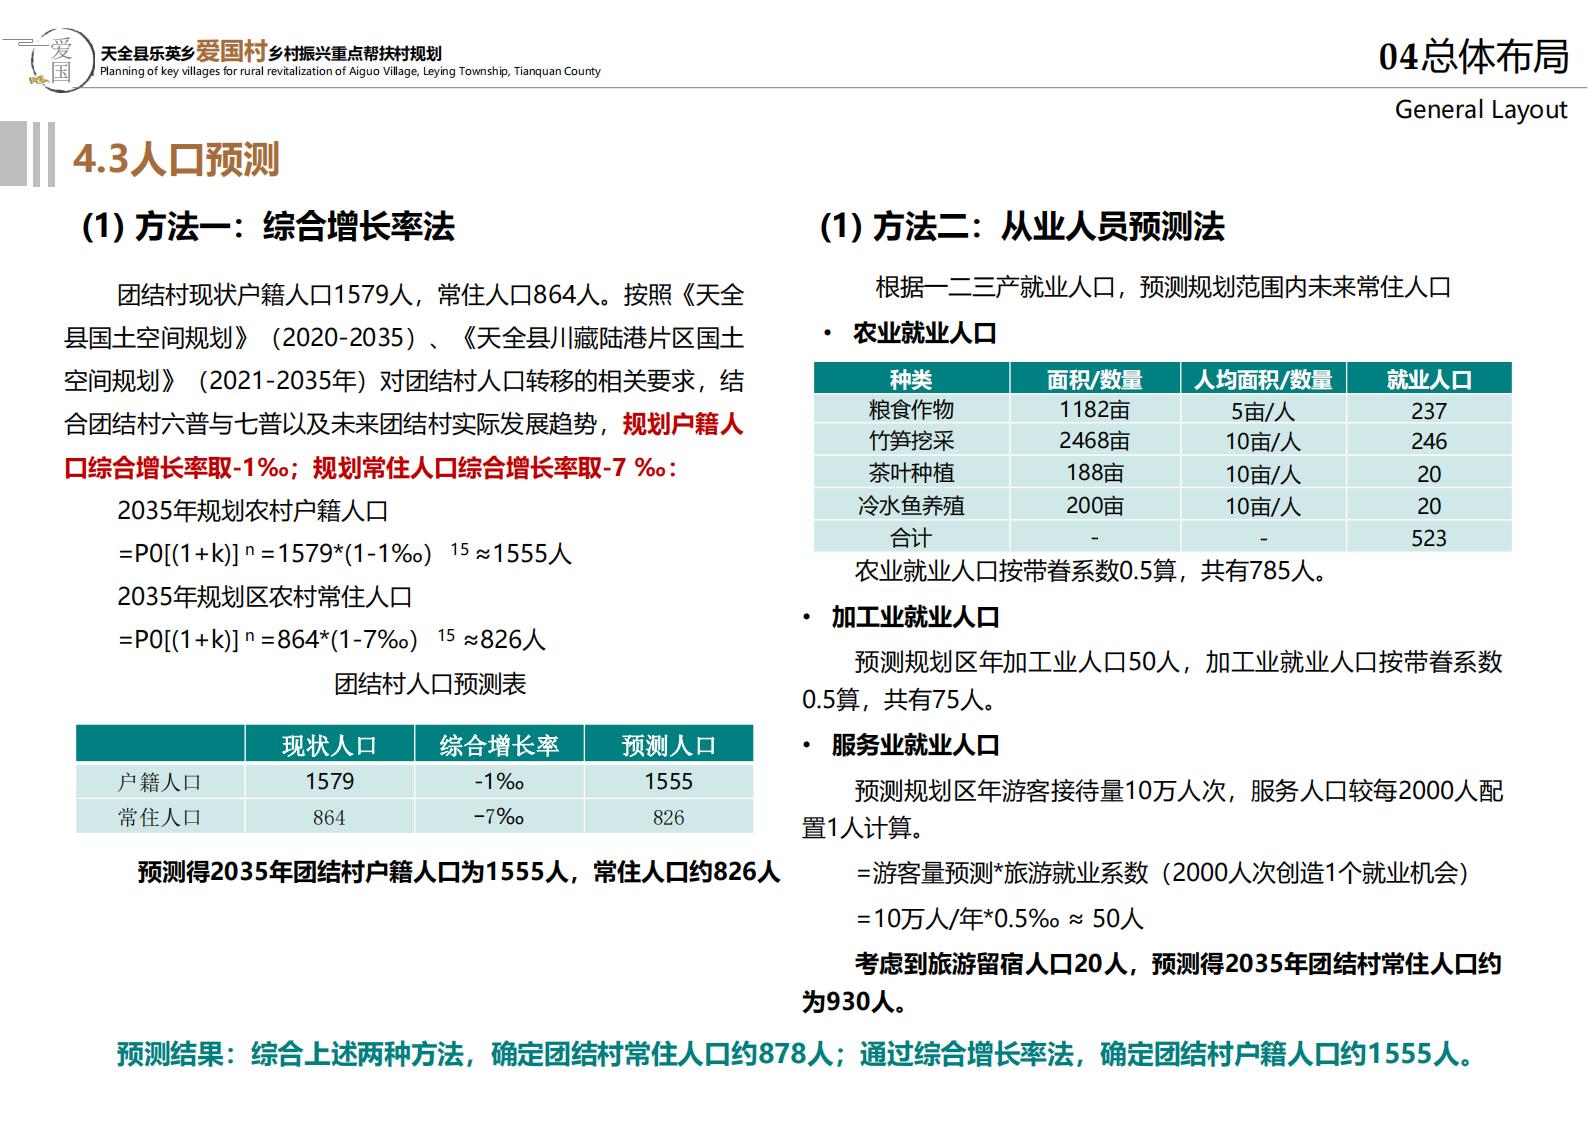Screen dimensions: 1588x1123
Task: Select the 茶叶种植 row label
Action: click(x=911, y=473)
